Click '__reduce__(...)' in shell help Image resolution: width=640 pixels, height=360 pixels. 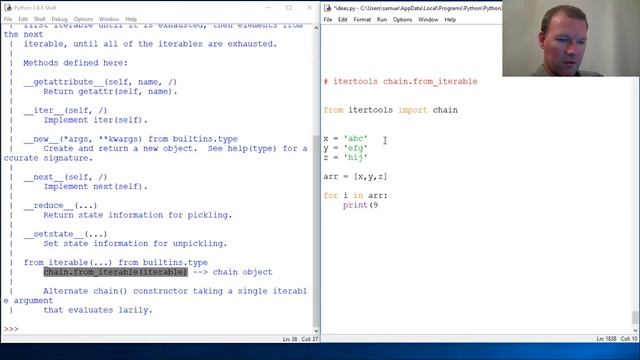tap(60, 205)
